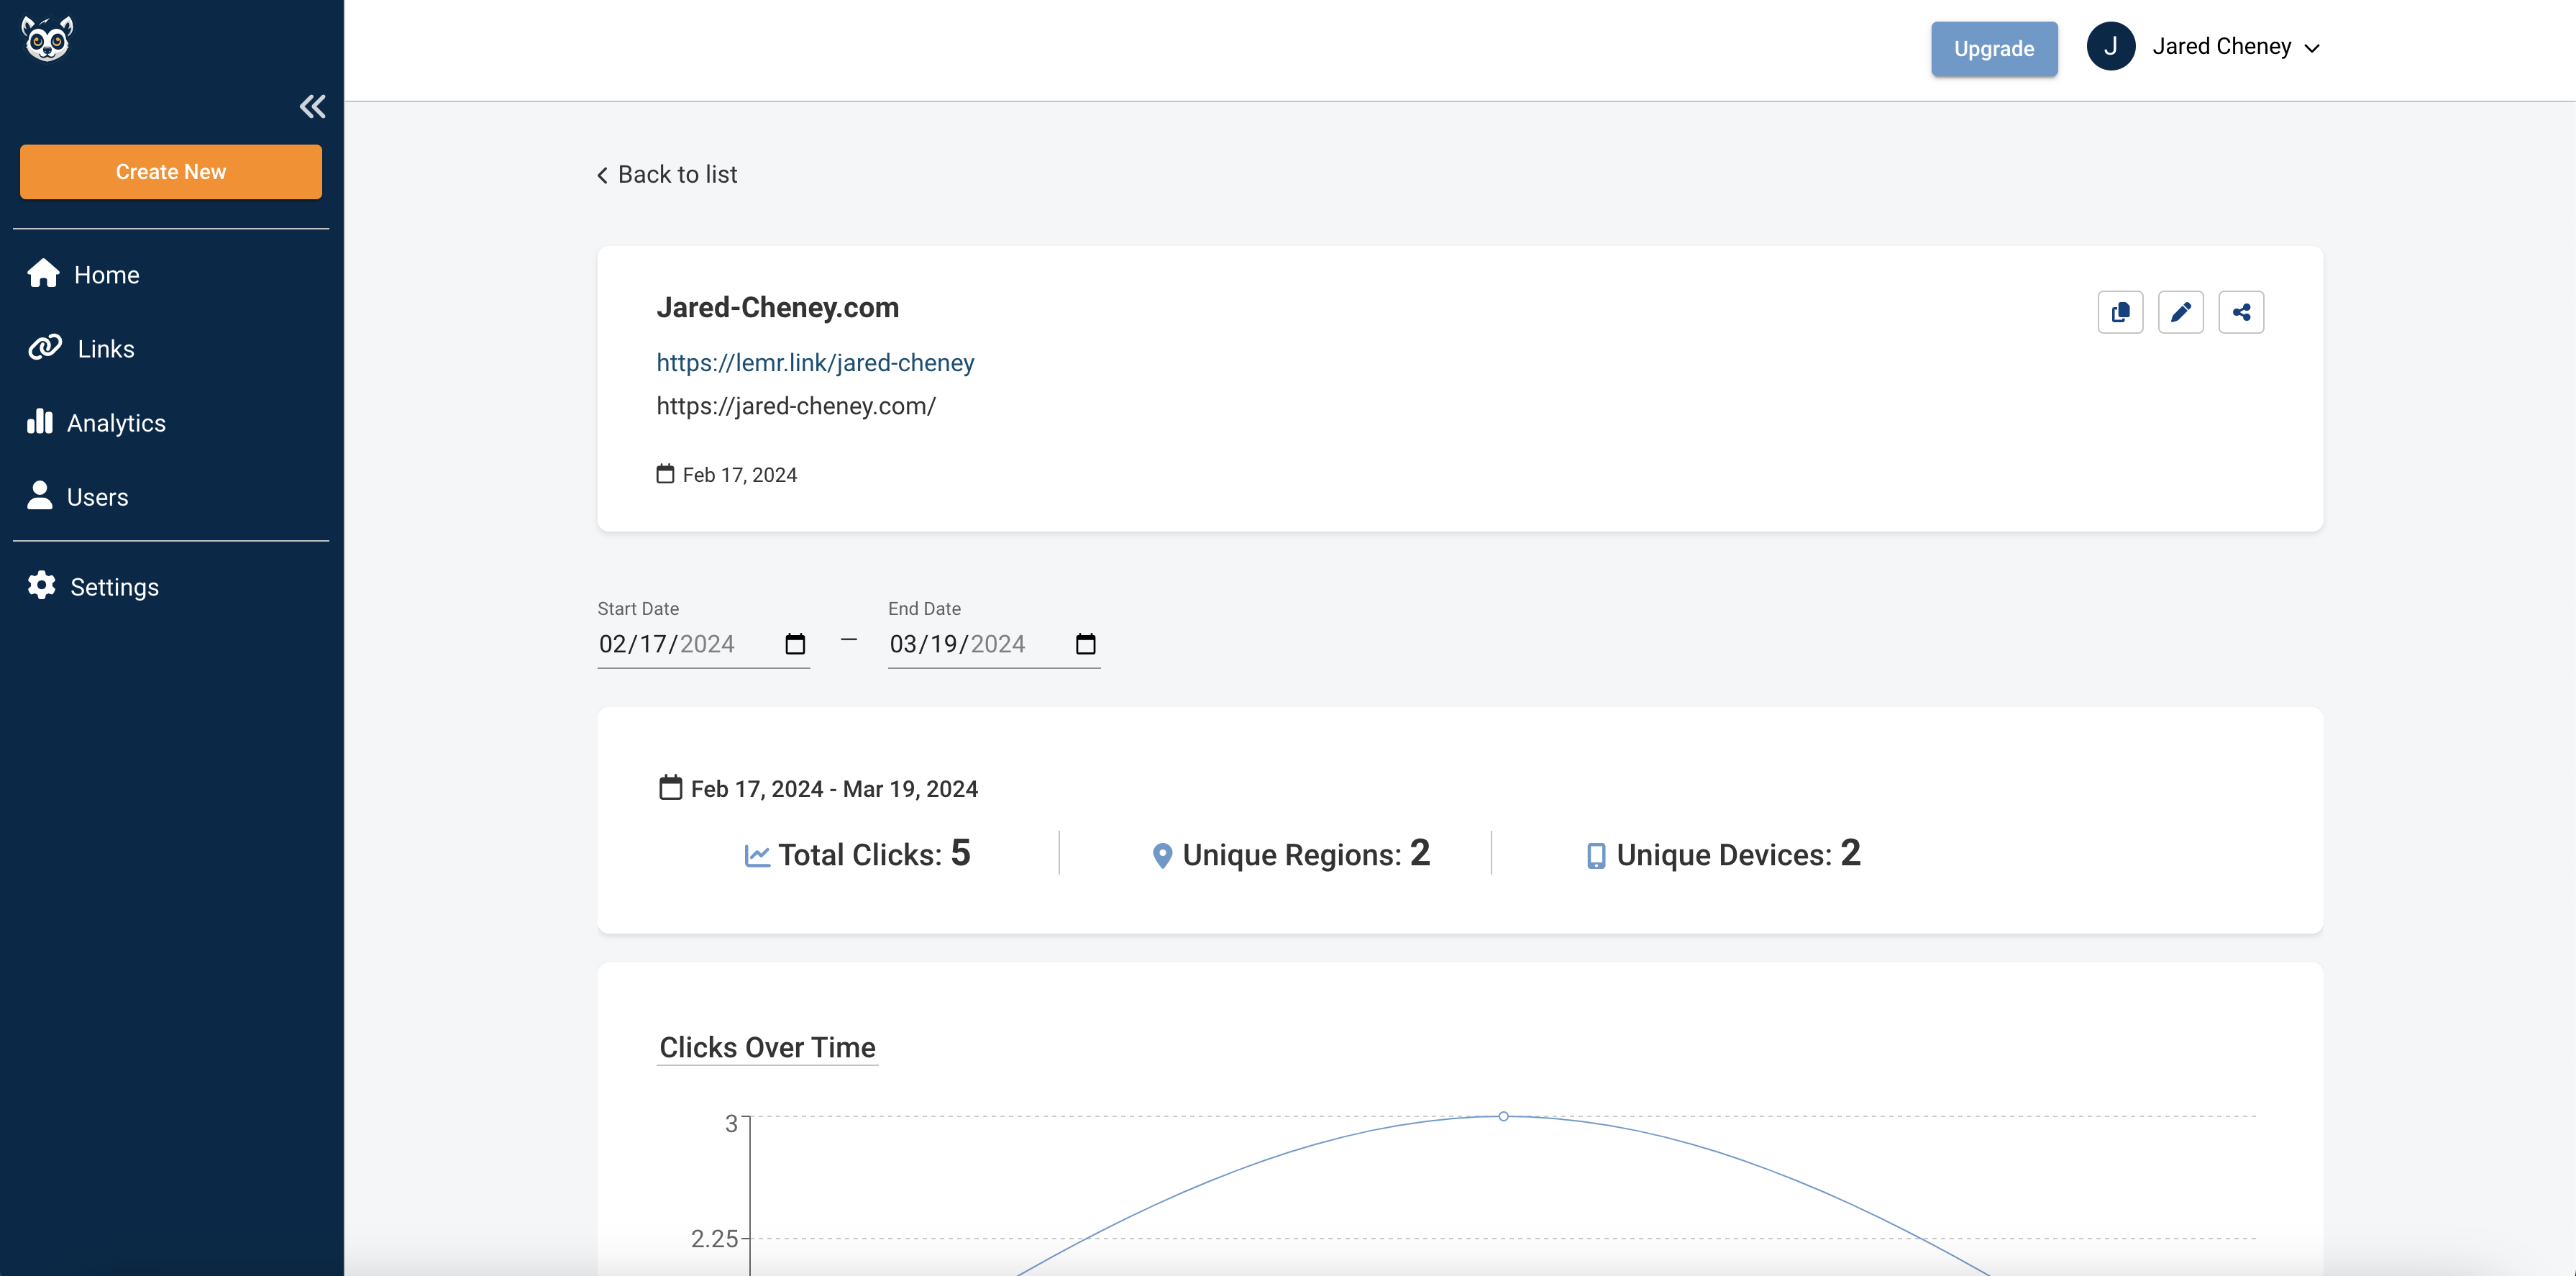This screenshot has height=1276, width=2576.
Task: Click calendar icon beside date range summary
Action: pos(670,788)
